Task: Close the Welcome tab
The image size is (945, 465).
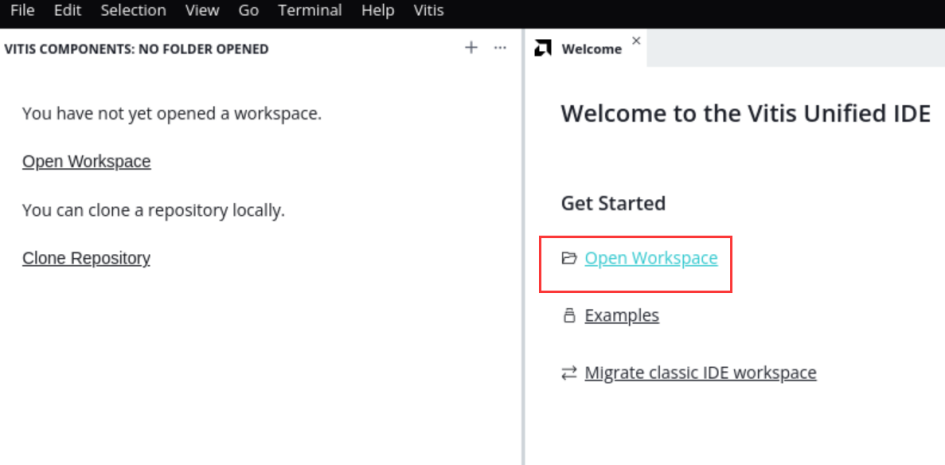Action: pyautogui.click(x=636, y=41)
